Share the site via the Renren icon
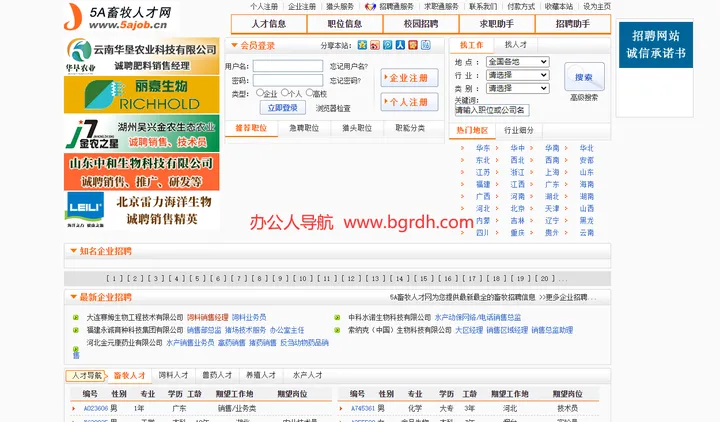 coord(400,45)
